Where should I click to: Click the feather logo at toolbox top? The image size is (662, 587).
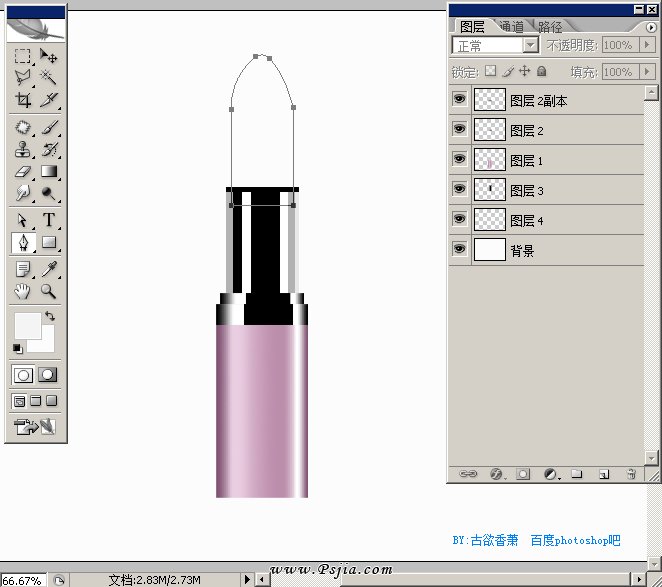tap(35, 30)
